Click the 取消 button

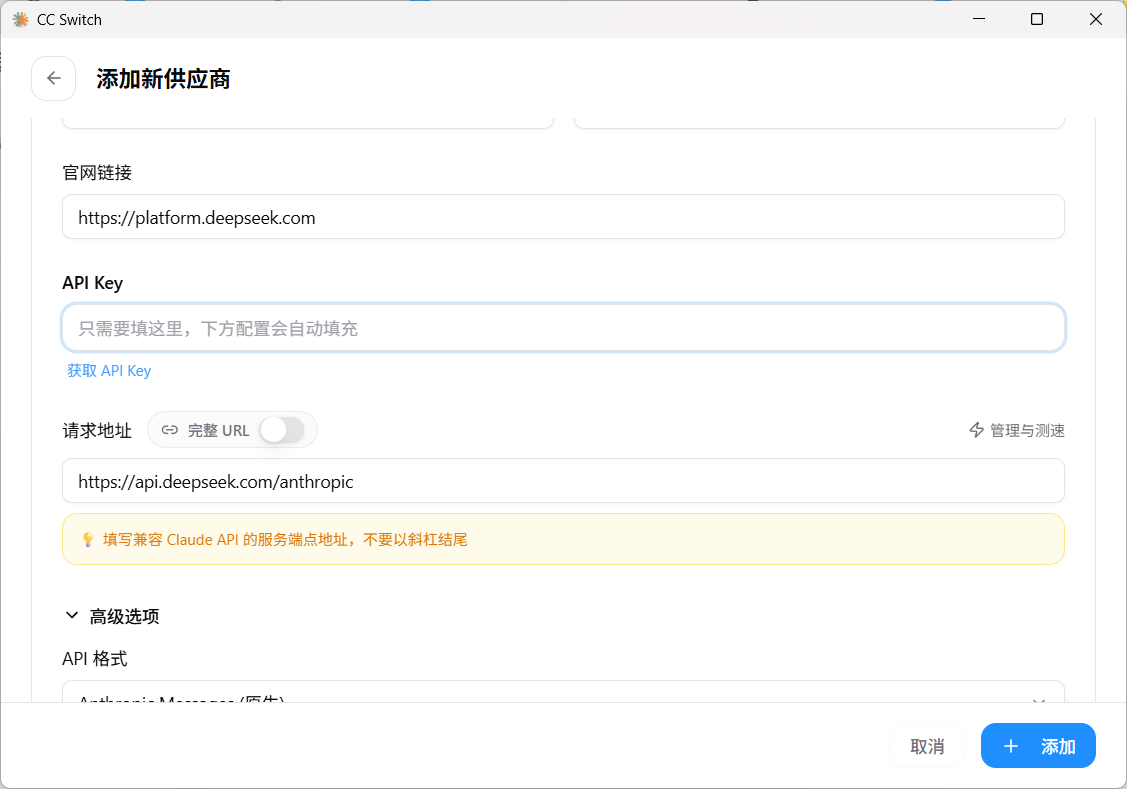coord(927,746)
